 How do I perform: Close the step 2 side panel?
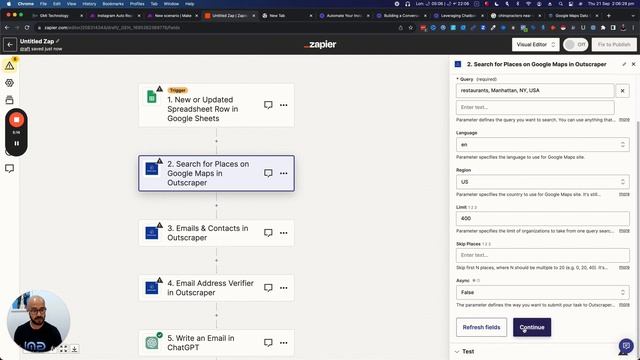click(x=633, y=64)
